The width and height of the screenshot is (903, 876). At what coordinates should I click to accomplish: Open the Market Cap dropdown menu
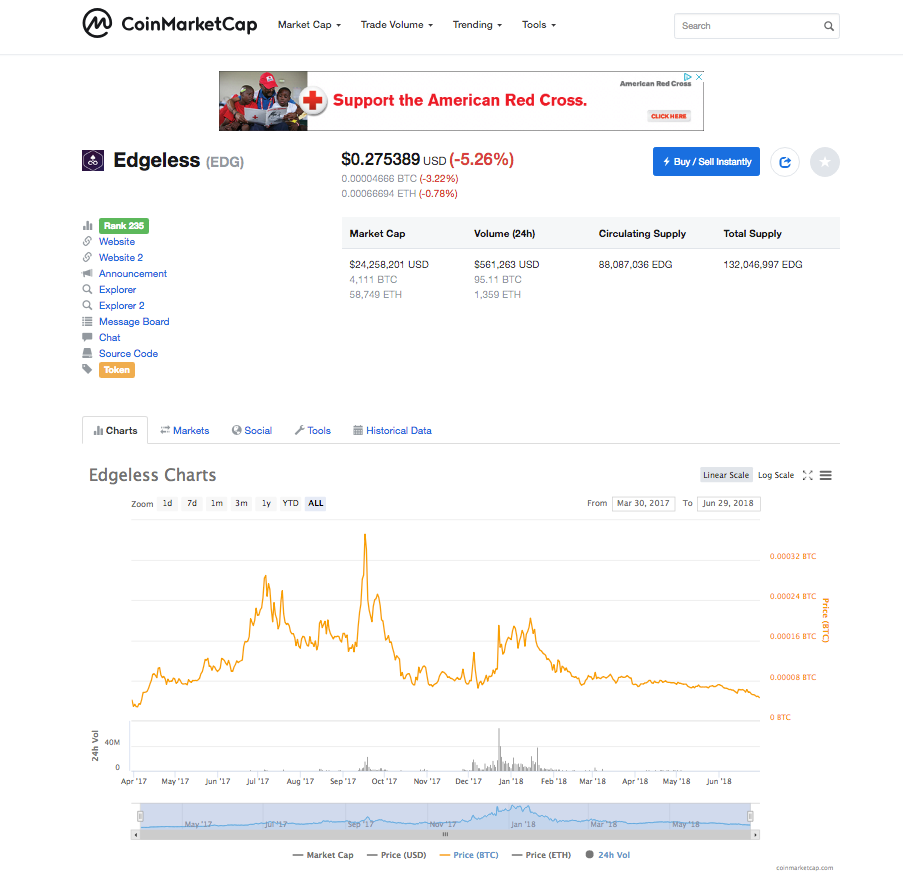(309, 25)
